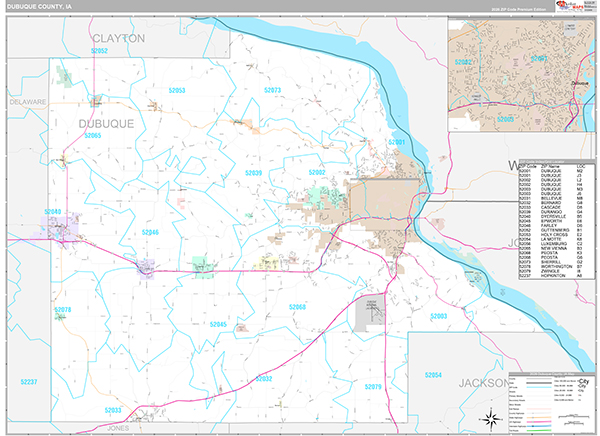
Task: Click ZIP code label 52065 on map
Action: (93, 135)
